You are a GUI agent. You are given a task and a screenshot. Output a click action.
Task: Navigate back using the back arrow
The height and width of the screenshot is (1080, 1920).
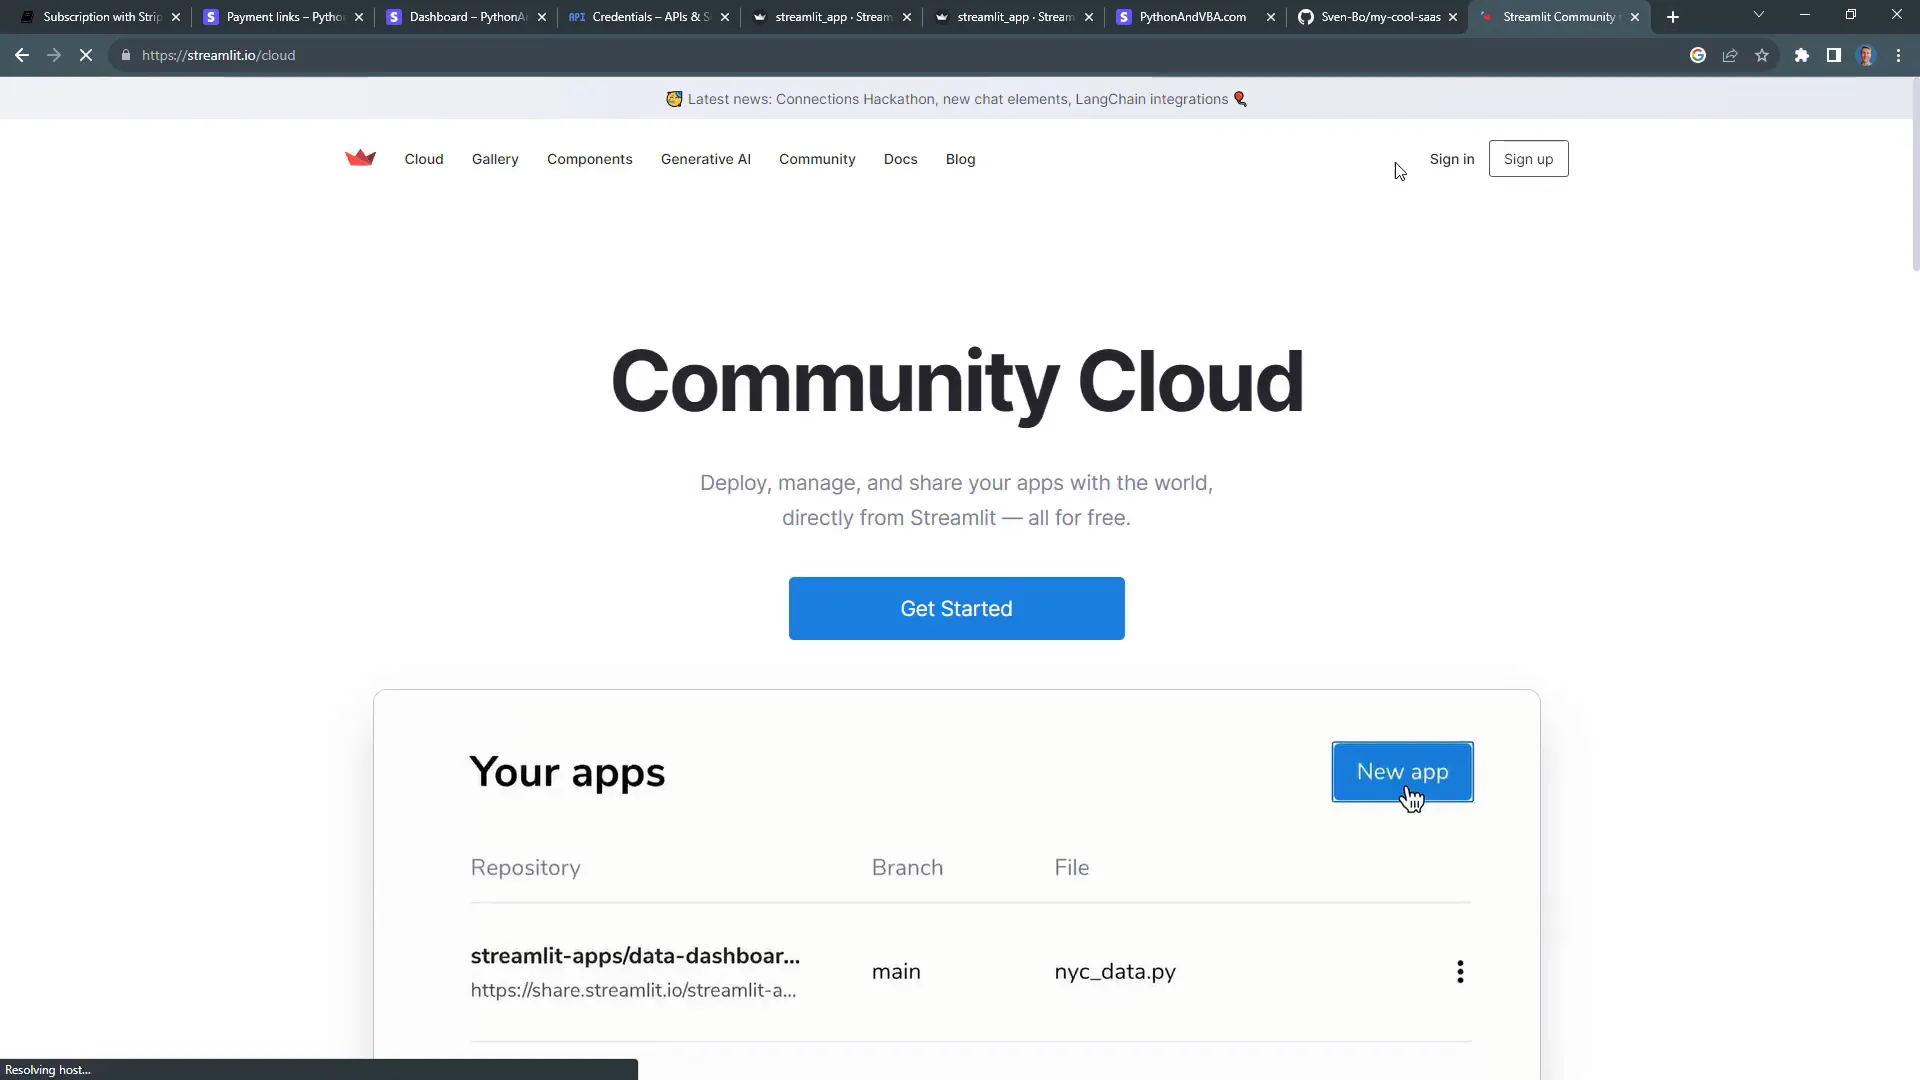coord(21,55)
